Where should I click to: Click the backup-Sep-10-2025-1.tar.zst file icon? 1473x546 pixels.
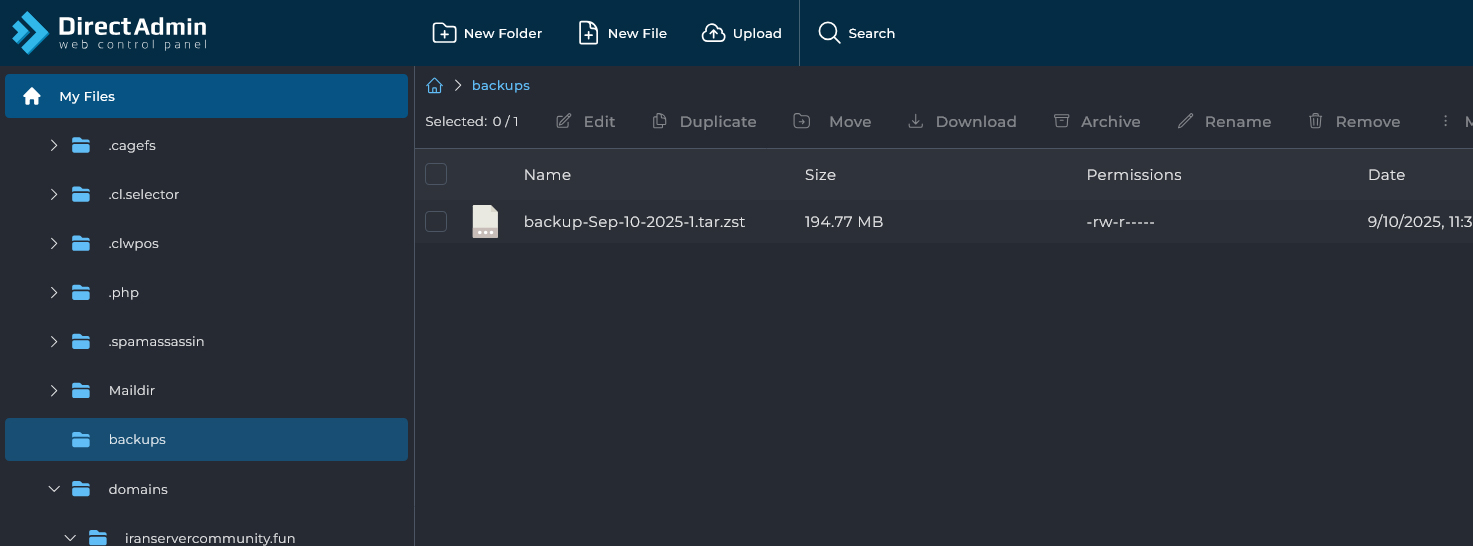coord(485,221)
